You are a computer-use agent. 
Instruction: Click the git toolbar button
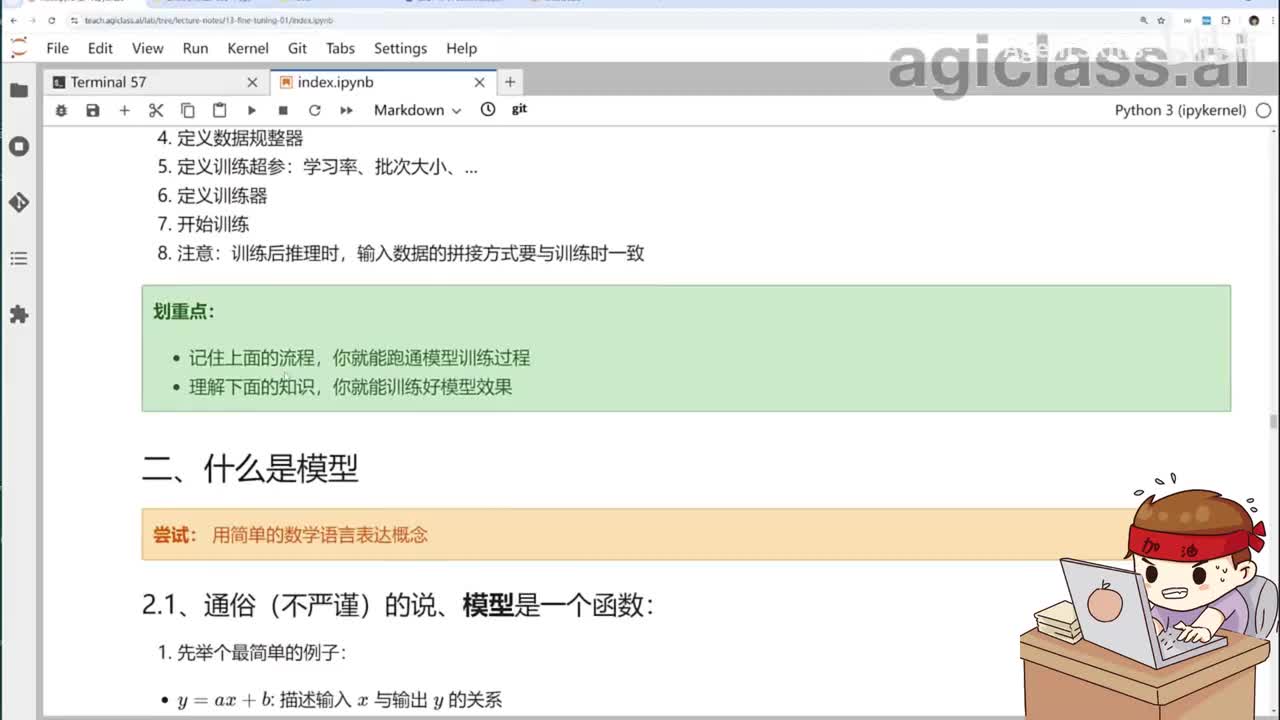coord(519,109)
